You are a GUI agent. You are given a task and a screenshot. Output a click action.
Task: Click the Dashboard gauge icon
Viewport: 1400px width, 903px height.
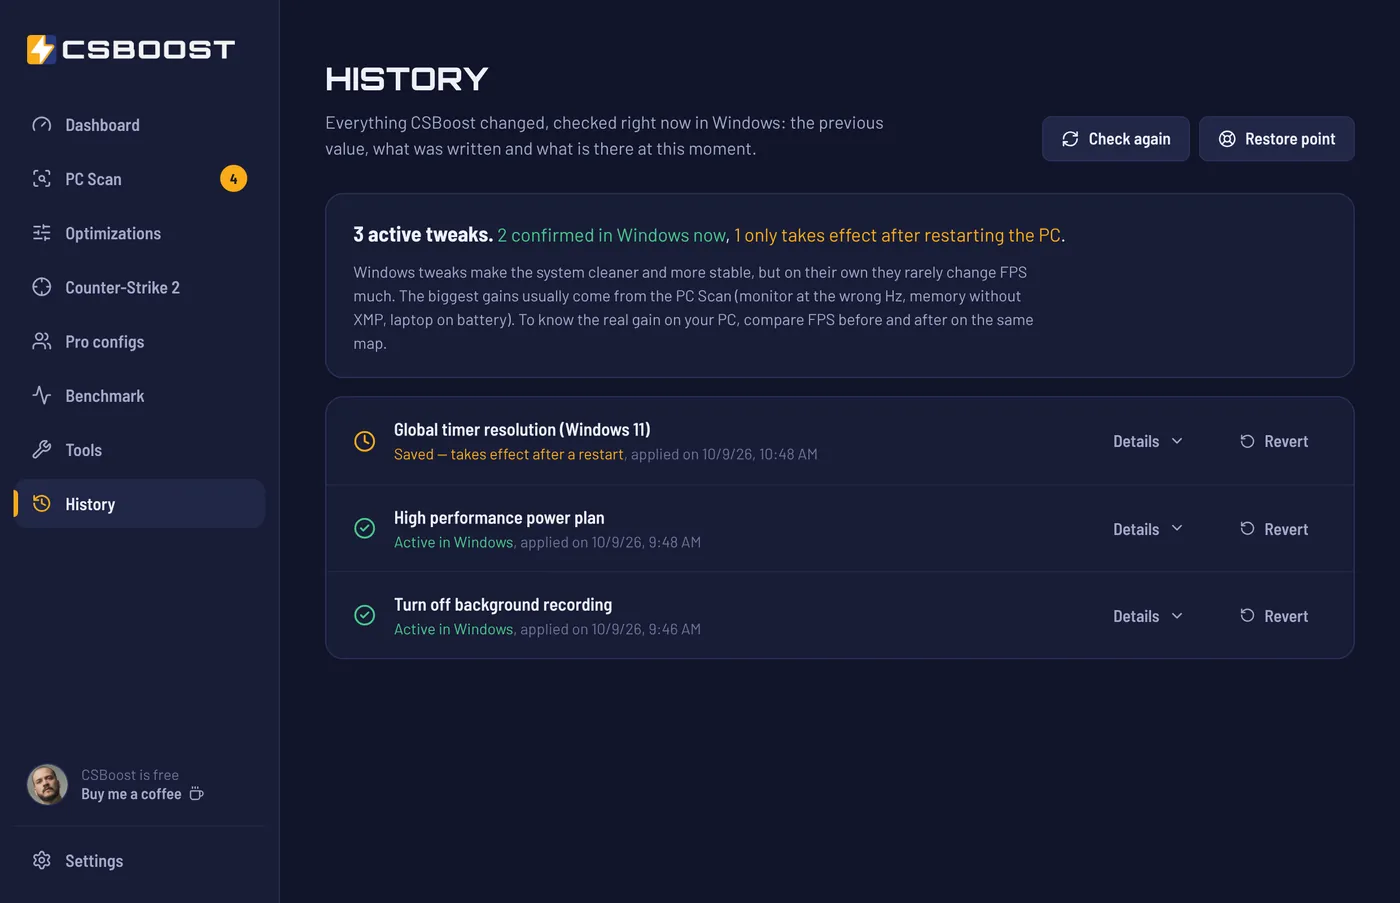coord(42,125)
